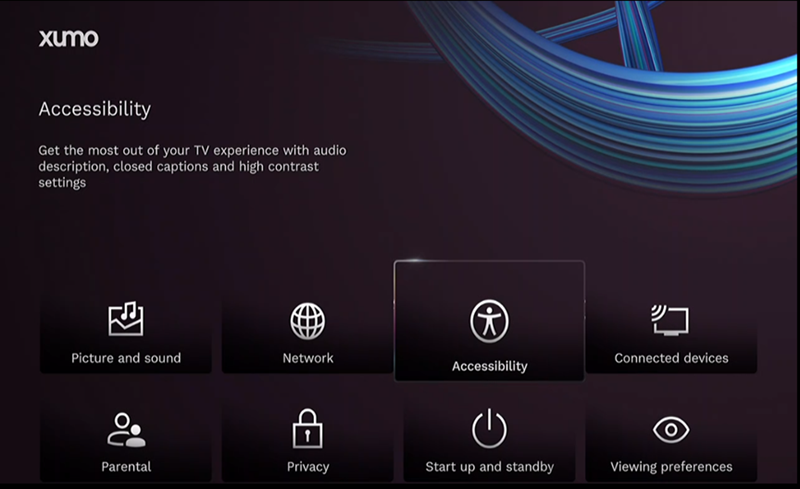800x489 pixels.
Task: Go to the 'Parental' settings label
Action: (x=126, y=467)
